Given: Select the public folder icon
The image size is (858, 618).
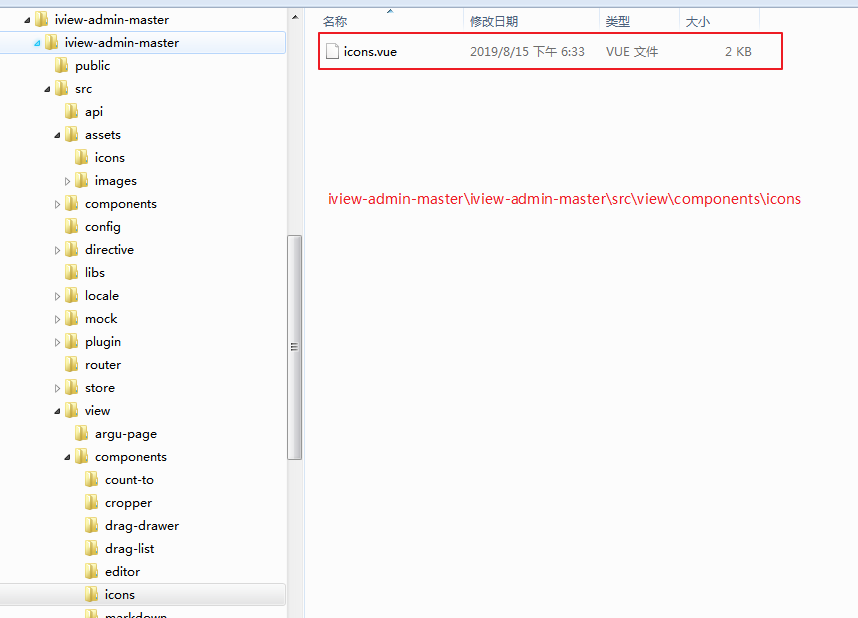Looking at the screenshot, I should click(x=61, y=66).
